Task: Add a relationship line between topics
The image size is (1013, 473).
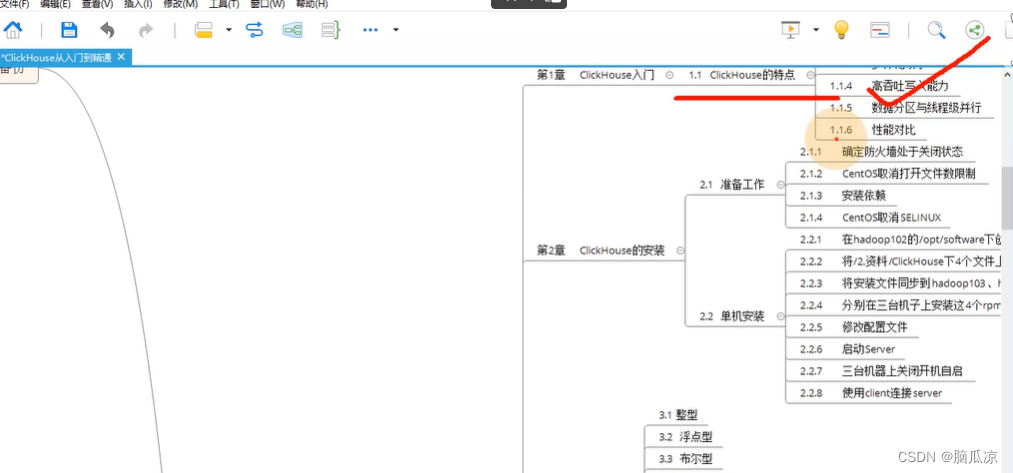Action: pyautogui.click(x=255, y=30)
